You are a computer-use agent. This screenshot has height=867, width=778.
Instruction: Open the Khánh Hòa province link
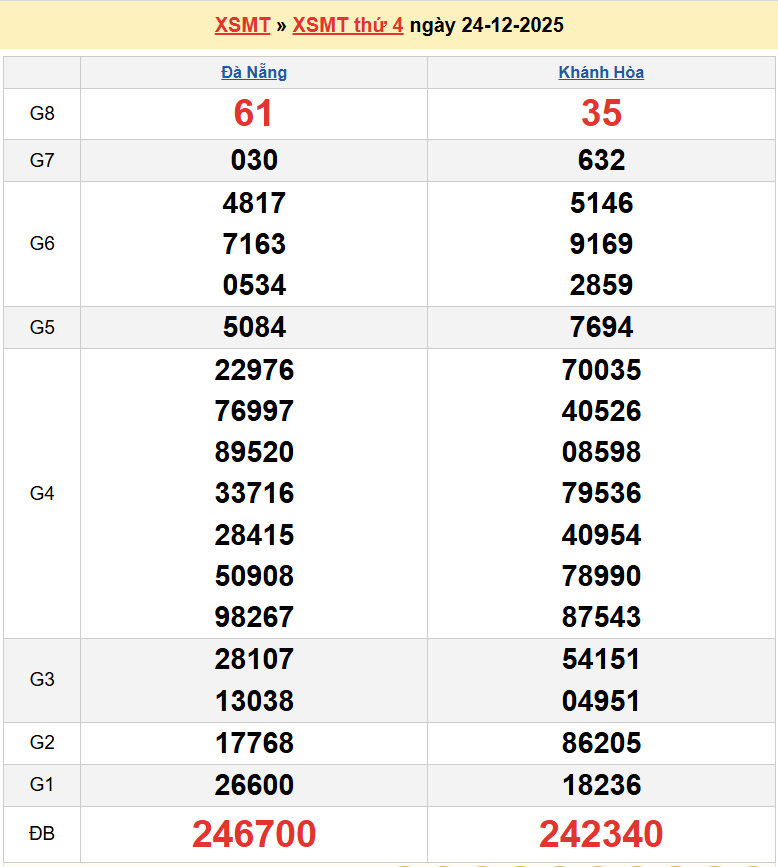[x=601, y=72]
